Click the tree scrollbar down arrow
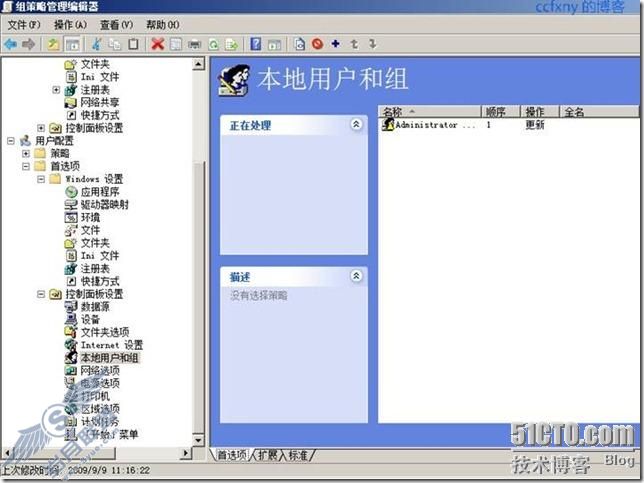The width and height of the screenshot is (644, 483). 199,440
